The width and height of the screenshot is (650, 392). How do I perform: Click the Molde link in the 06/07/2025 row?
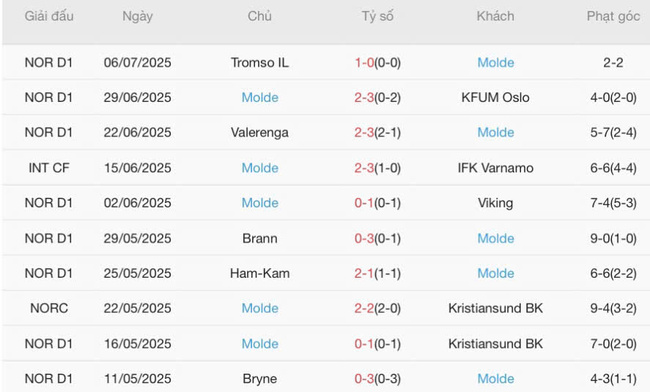[495, 63]
